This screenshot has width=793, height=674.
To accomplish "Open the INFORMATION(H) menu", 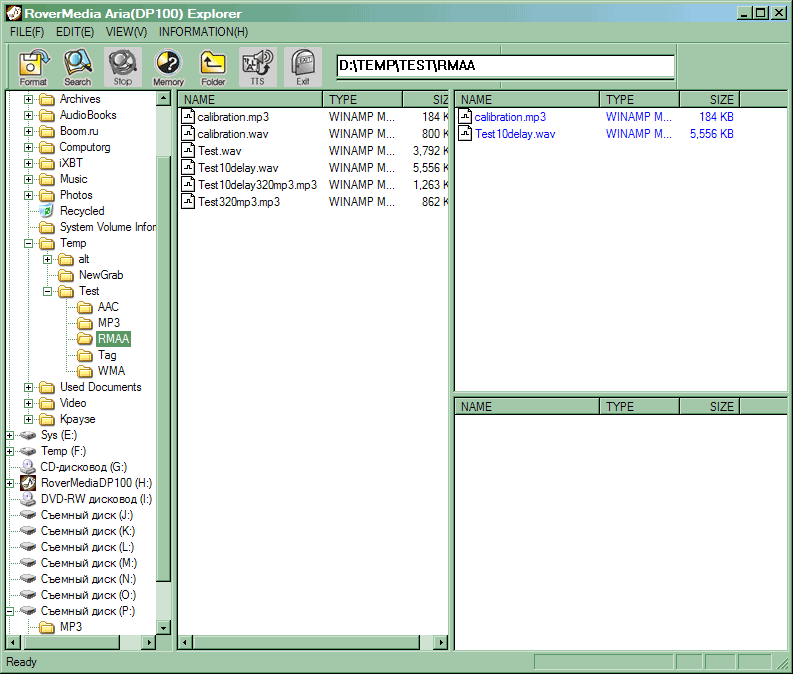I will tap(203, 32).
